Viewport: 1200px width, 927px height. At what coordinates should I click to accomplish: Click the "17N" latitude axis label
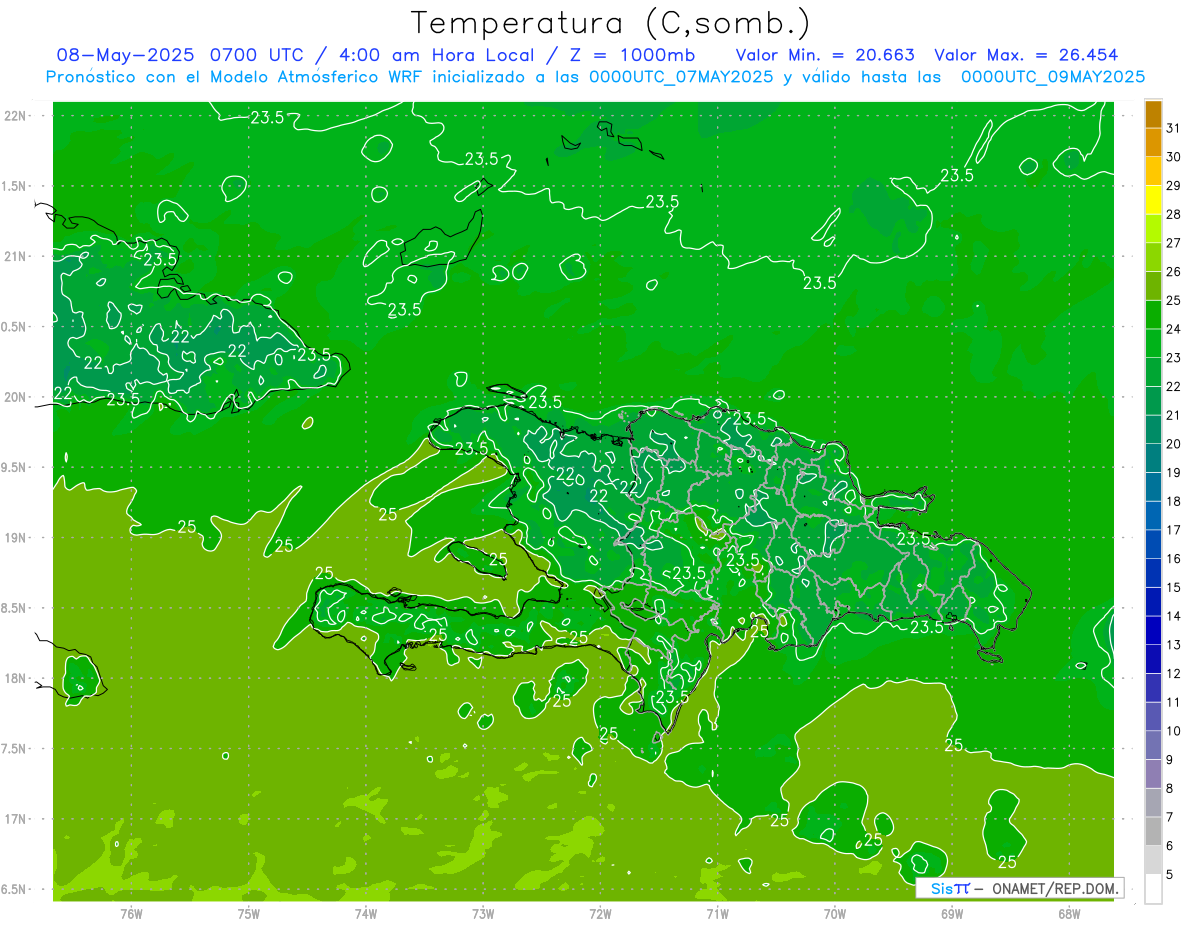(x=17, y=819)
